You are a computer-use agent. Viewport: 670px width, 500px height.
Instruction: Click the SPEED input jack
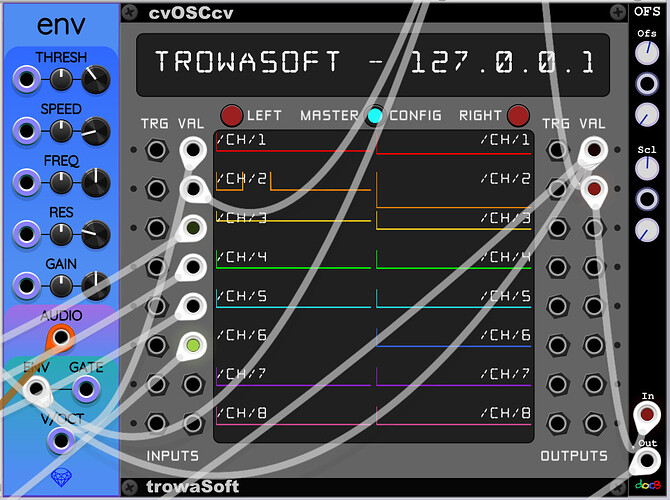pos(26,131)
